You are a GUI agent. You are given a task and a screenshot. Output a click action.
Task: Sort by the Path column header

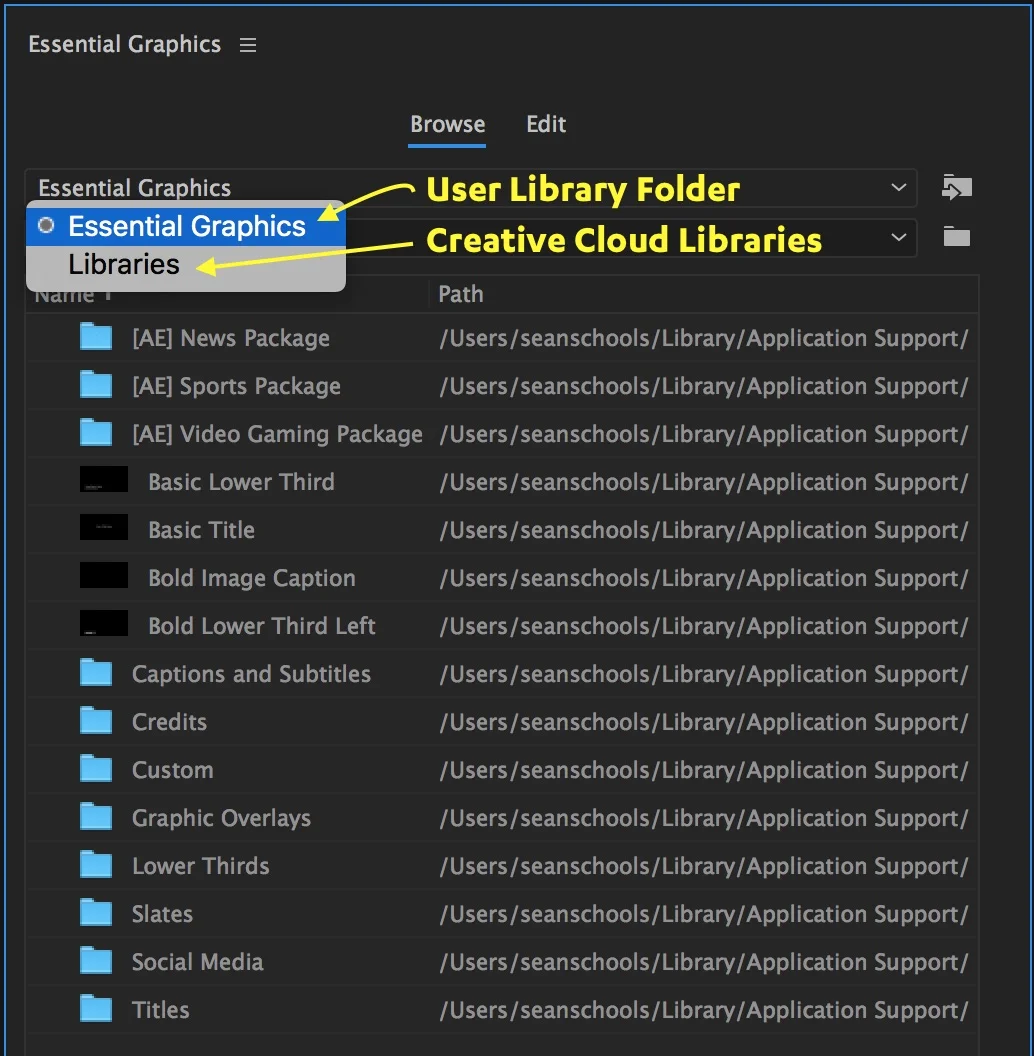[461, 294]
